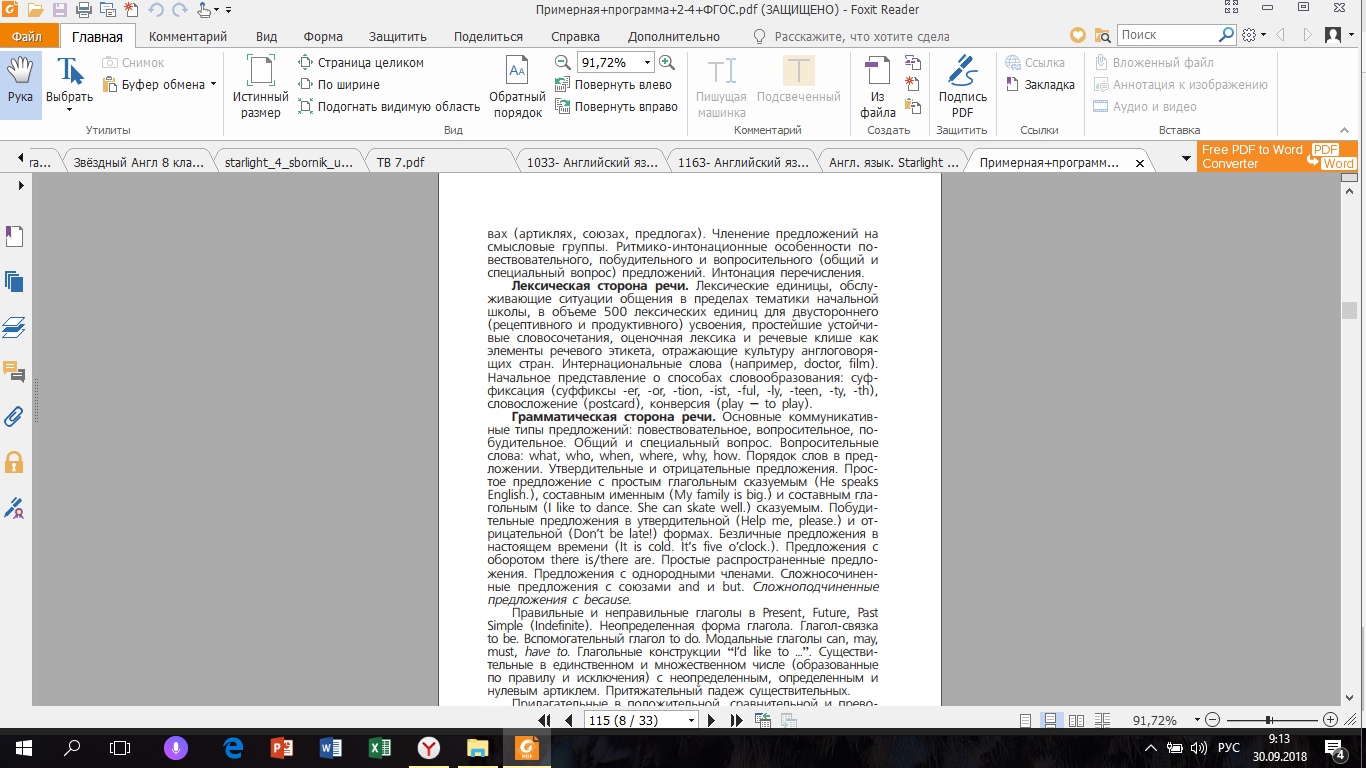1366x768 pixels.
Task: Enable facing pages display mode in status bar
Action: [x=1076, y=720]
